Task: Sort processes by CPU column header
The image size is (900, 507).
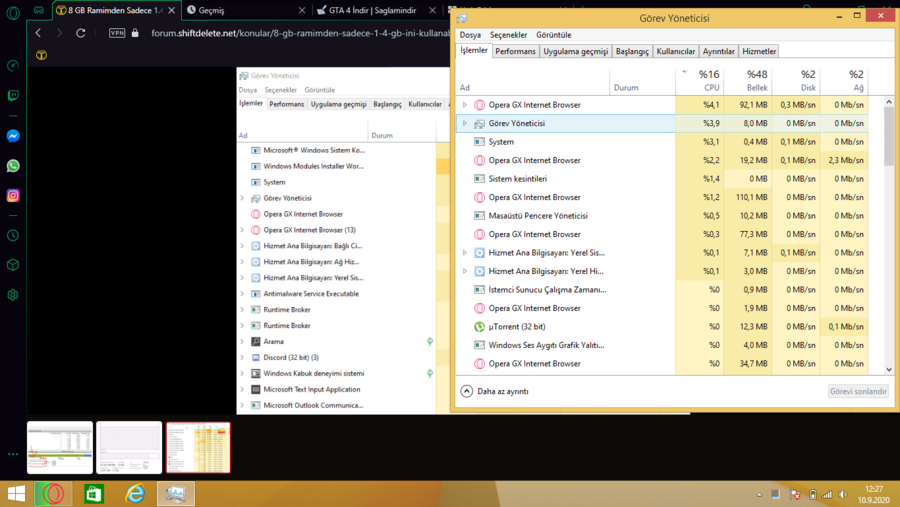Action: click(700, 81)
